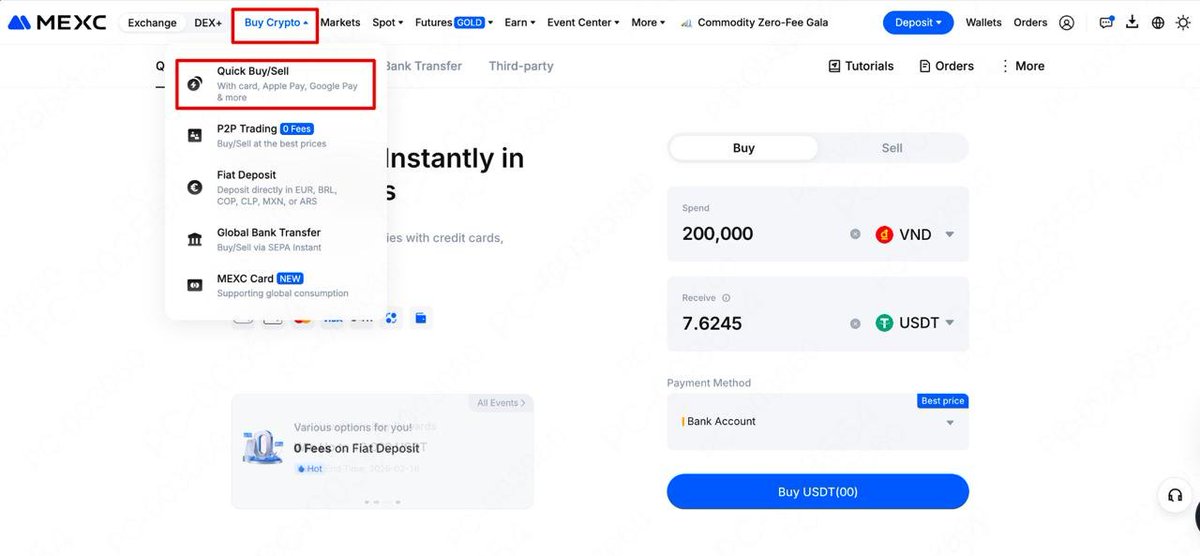Choose Global Bank Transfer from the menu
Image resolution: width=1200 pixels, height=556 pixels.
[x=276, y=239]
